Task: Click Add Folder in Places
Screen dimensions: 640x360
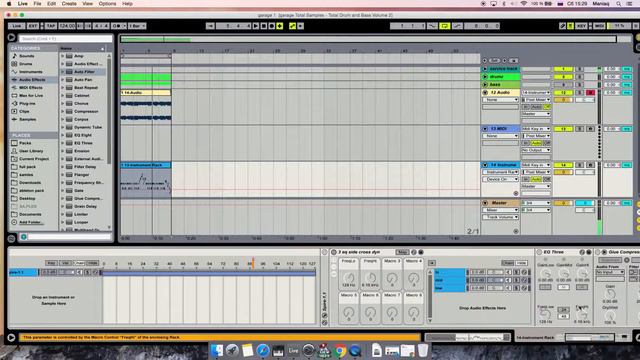Action: 30,222
